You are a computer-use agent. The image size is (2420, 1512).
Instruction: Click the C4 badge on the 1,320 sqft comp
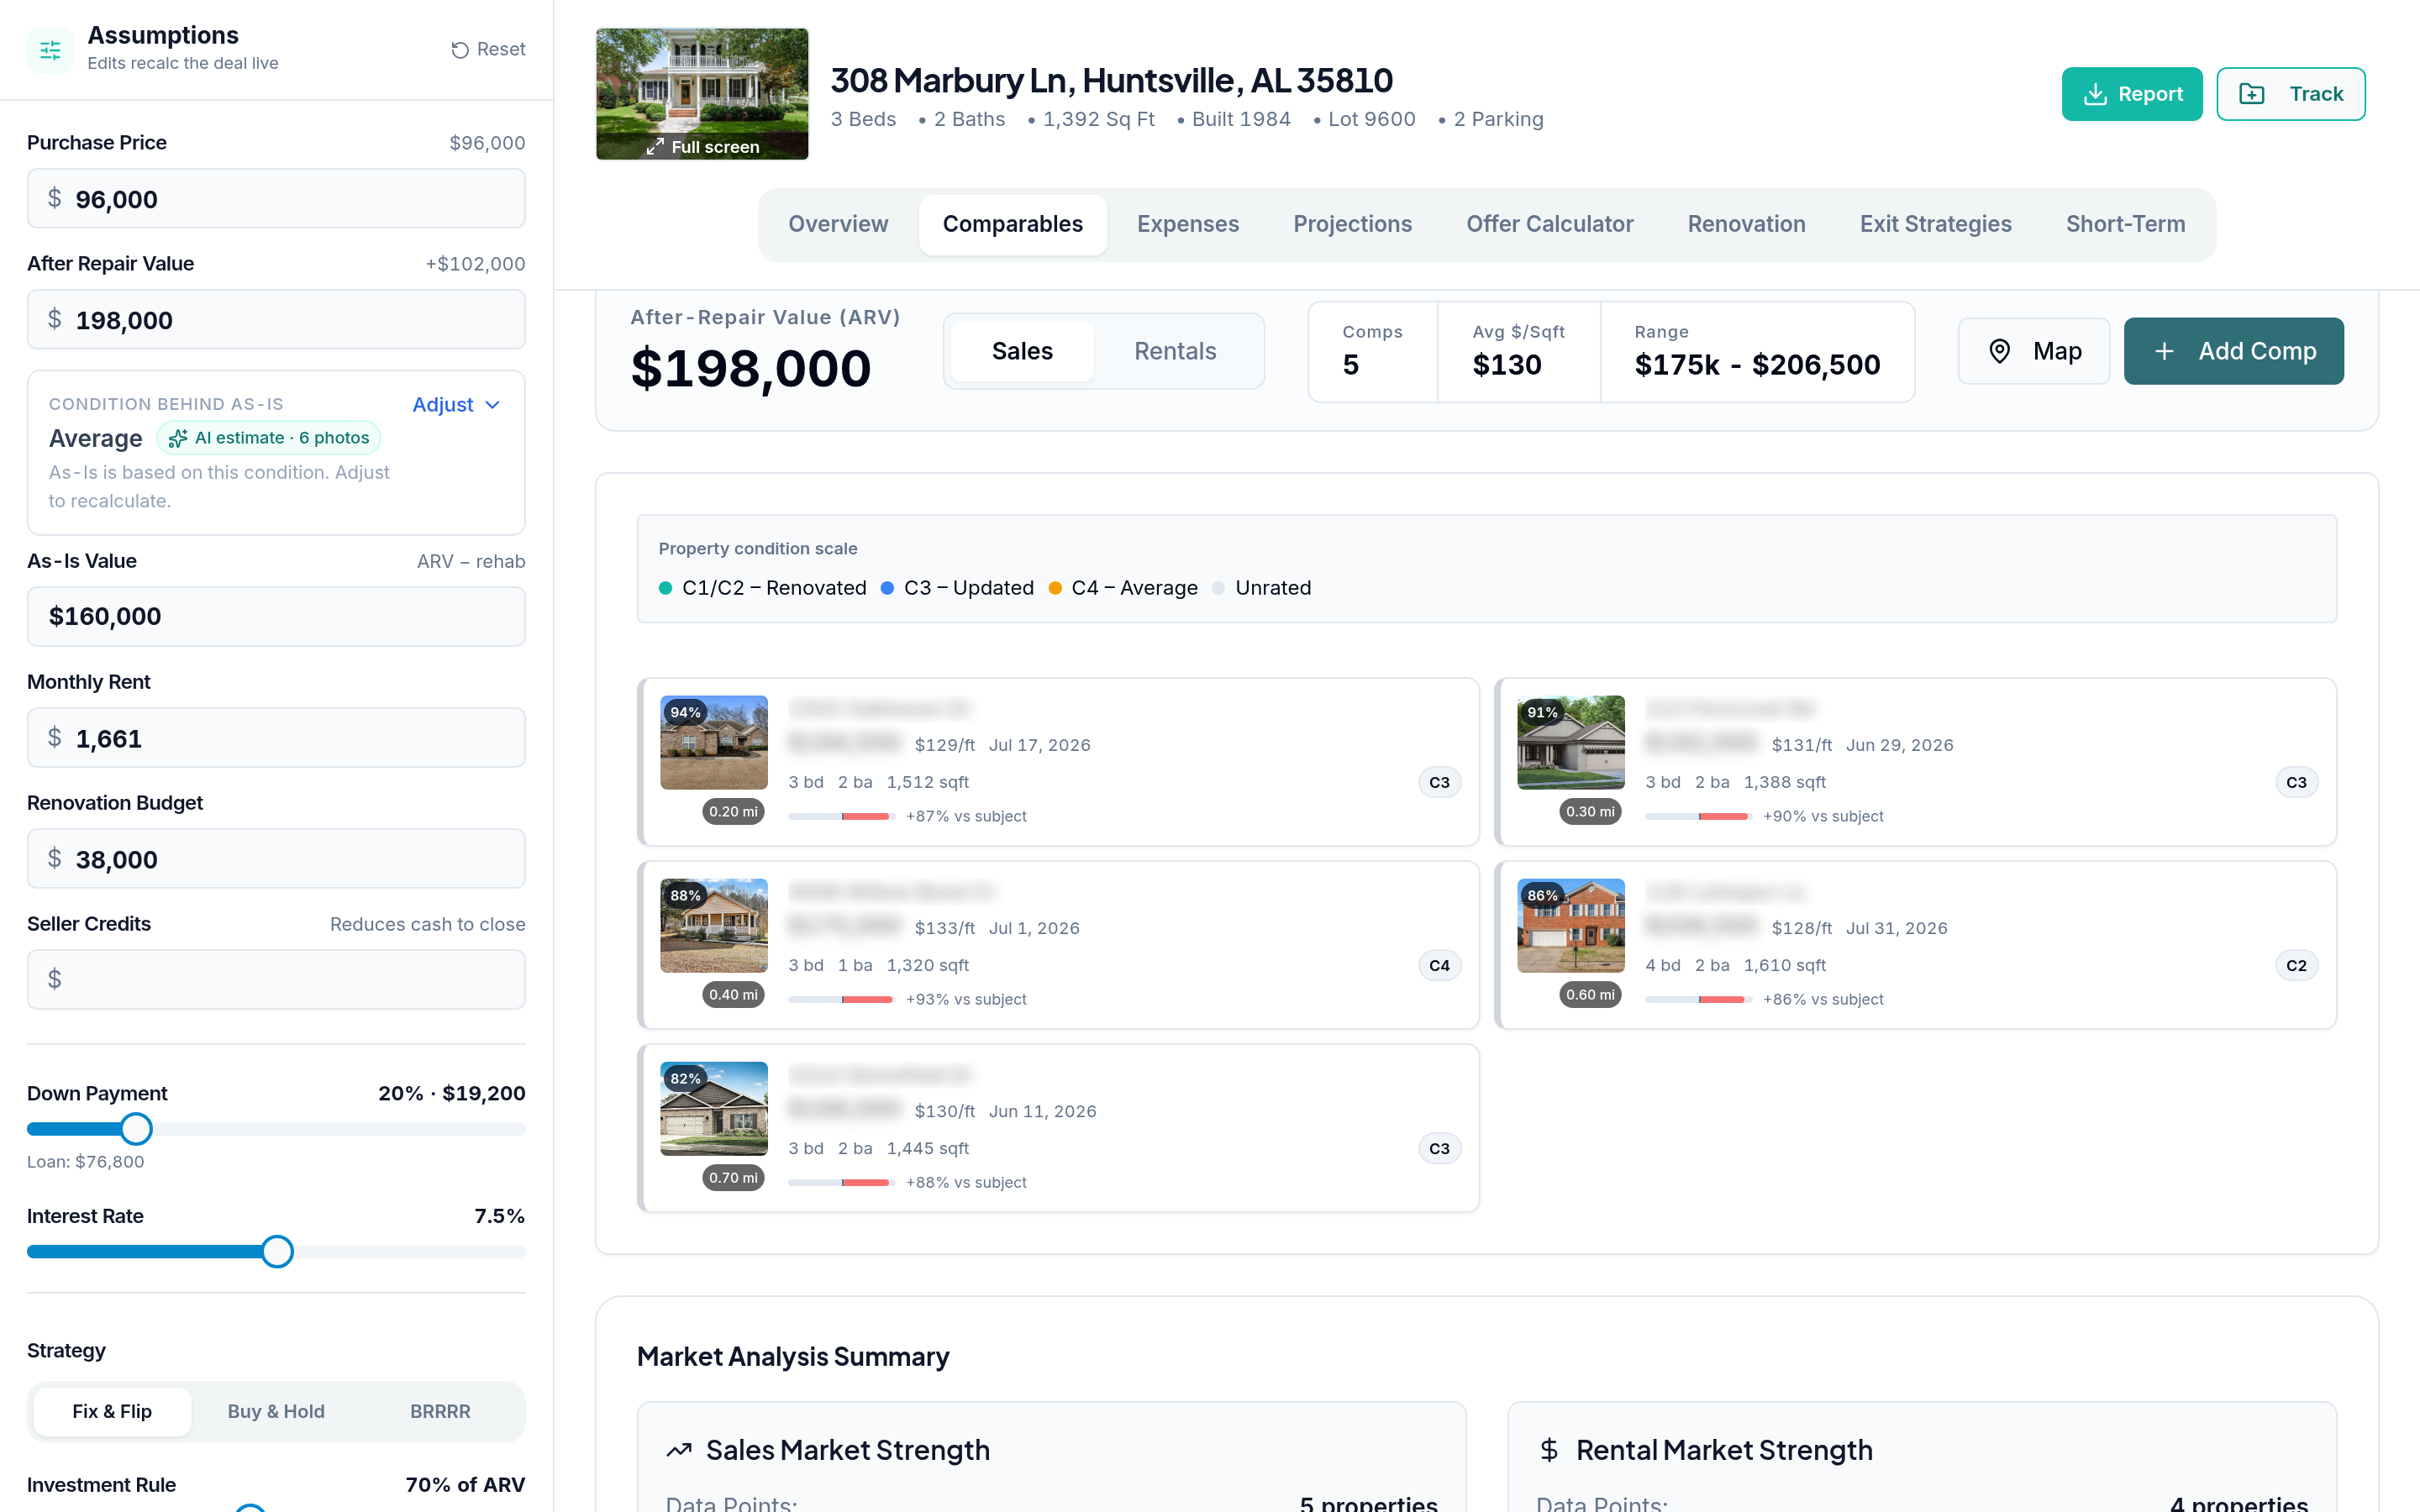1439,965
